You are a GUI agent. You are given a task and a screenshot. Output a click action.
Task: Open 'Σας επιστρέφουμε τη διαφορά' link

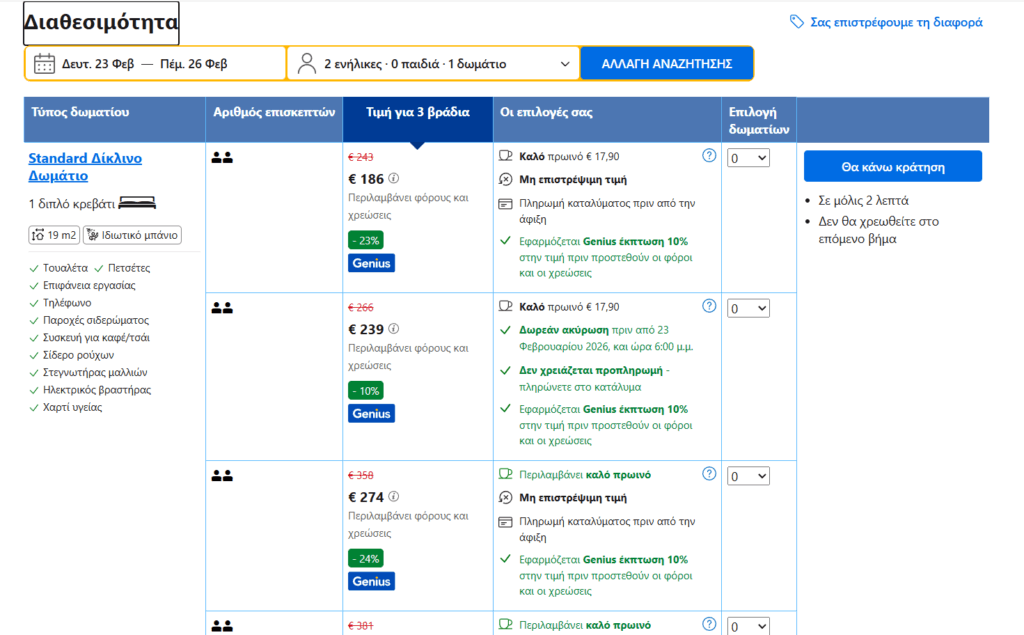pos(896,22)
